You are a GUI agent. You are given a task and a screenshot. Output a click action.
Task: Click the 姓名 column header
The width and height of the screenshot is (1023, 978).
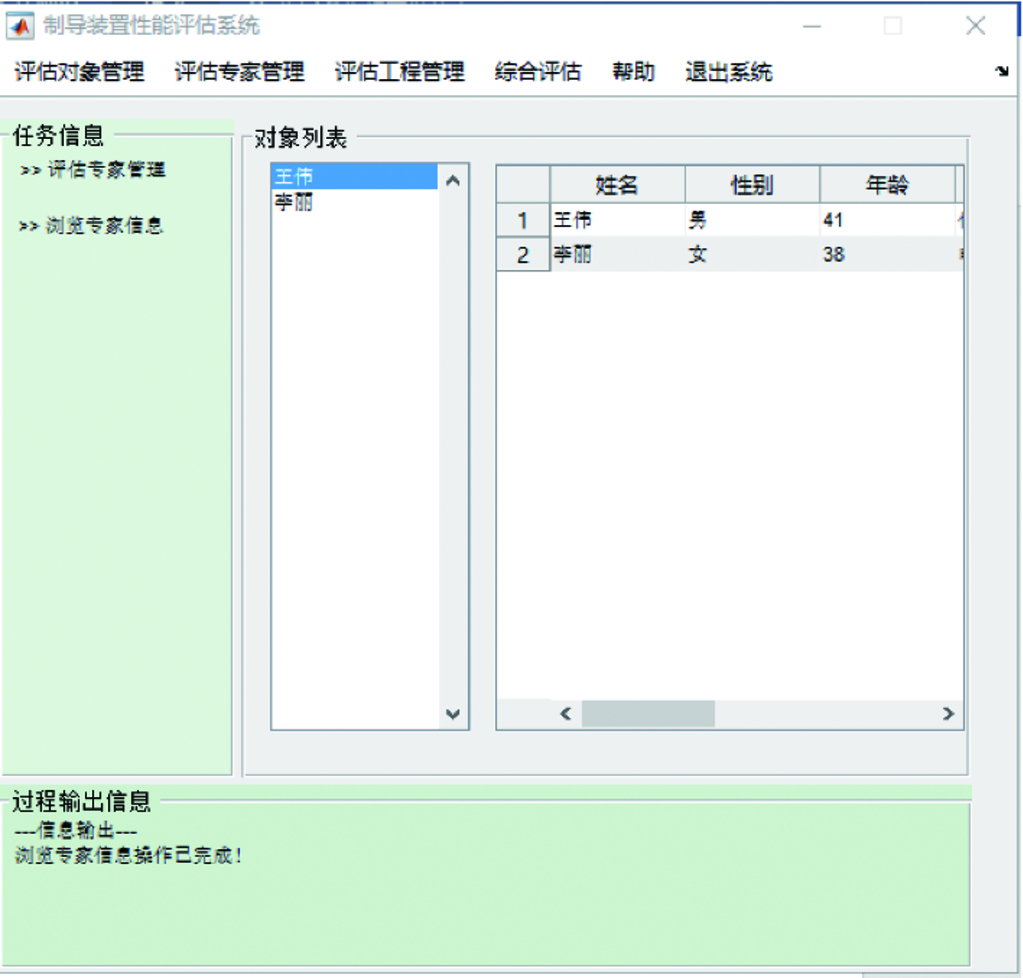coord(617,185)
